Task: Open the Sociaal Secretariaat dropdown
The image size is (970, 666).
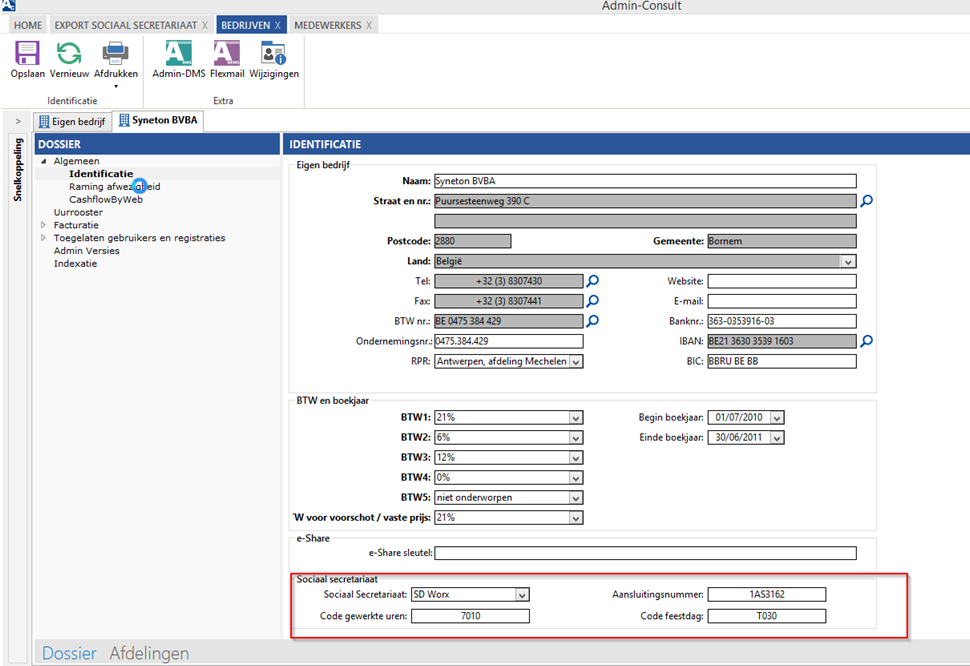Action: pos(521,595)
